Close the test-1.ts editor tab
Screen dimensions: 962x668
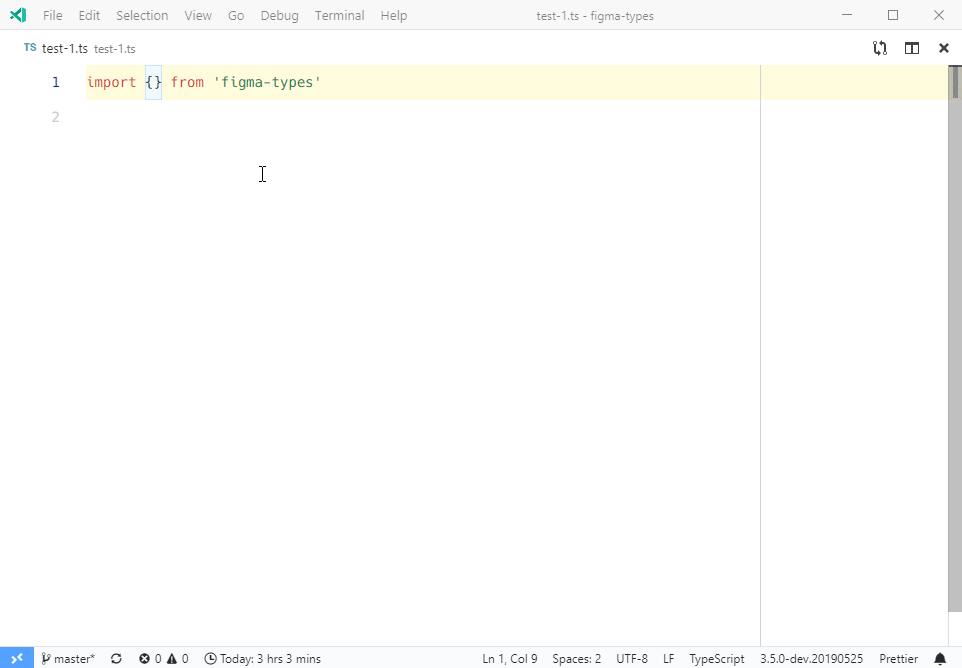click(944, 48)
